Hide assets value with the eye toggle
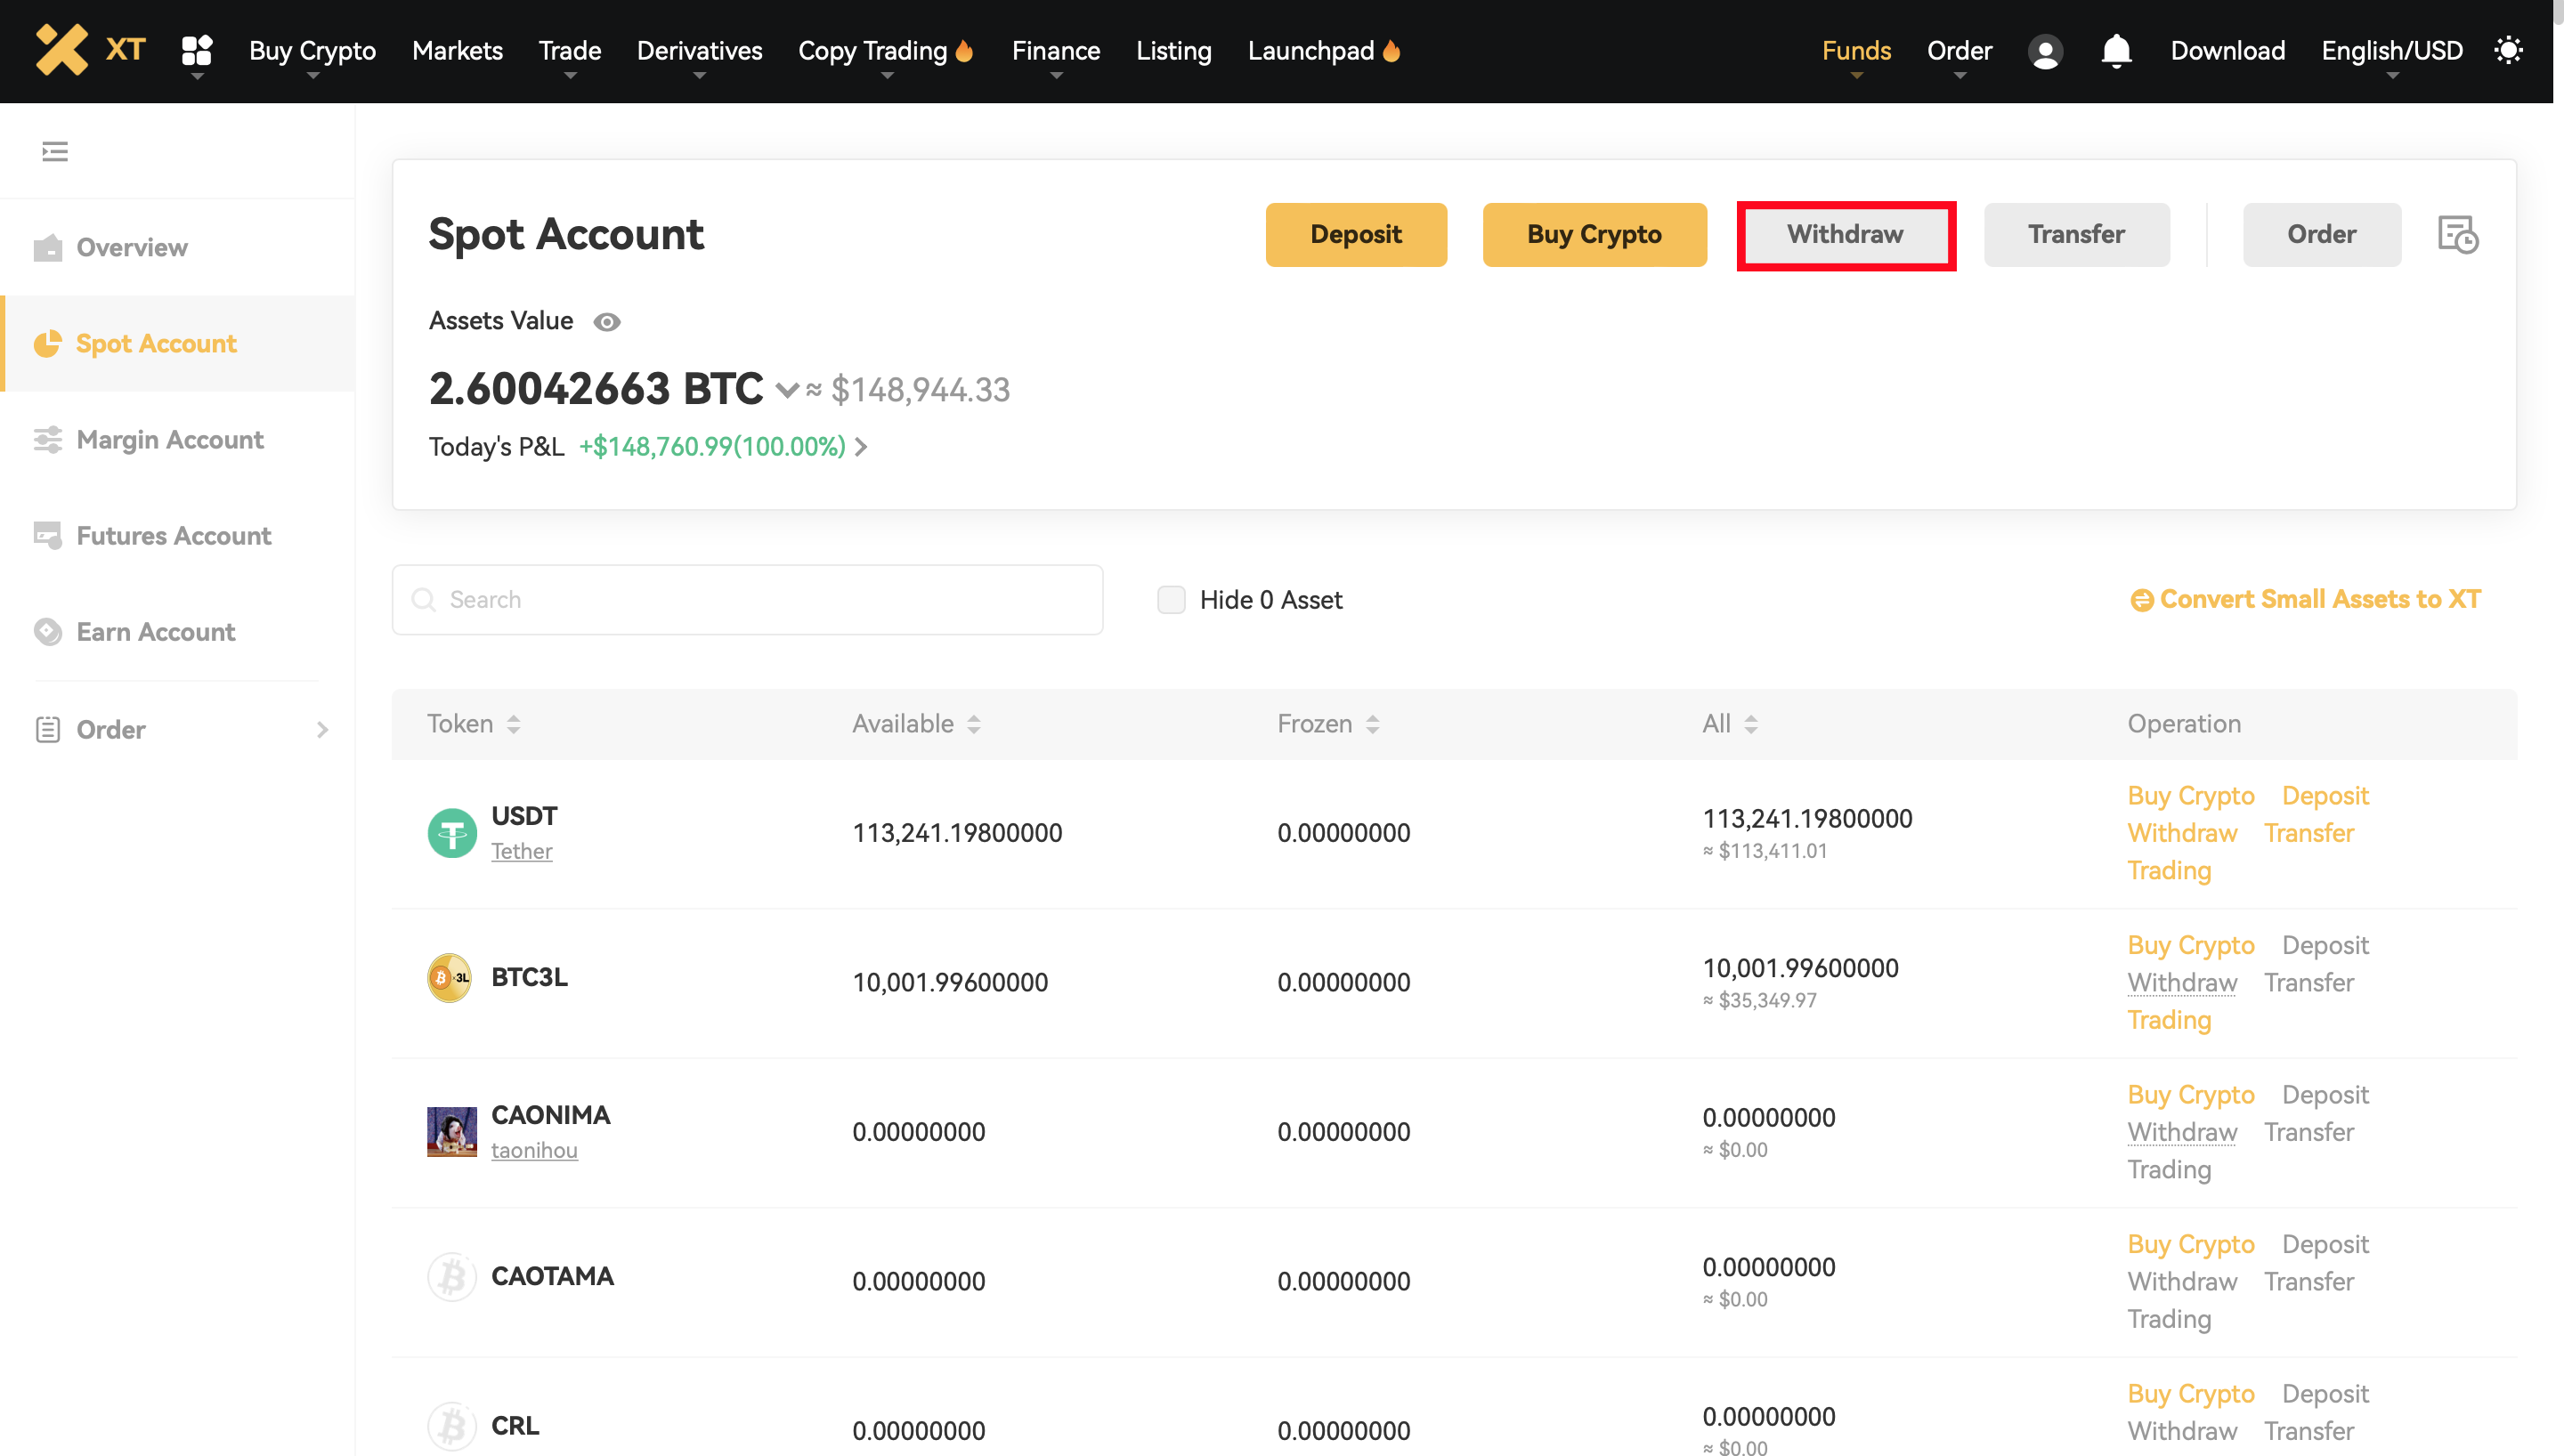The height and width of the screenshot is (1456, 2564). [607, 321]
